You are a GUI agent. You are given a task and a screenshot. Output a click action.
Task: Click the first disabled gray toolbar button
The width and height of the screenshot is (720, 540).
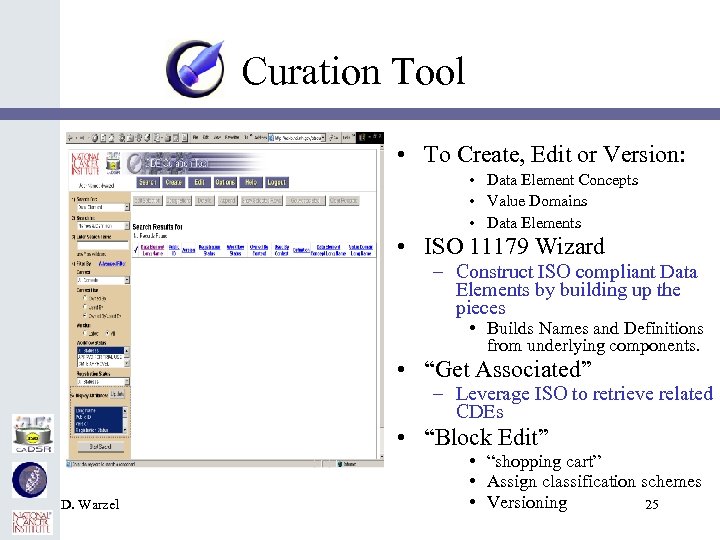(147, 201)
